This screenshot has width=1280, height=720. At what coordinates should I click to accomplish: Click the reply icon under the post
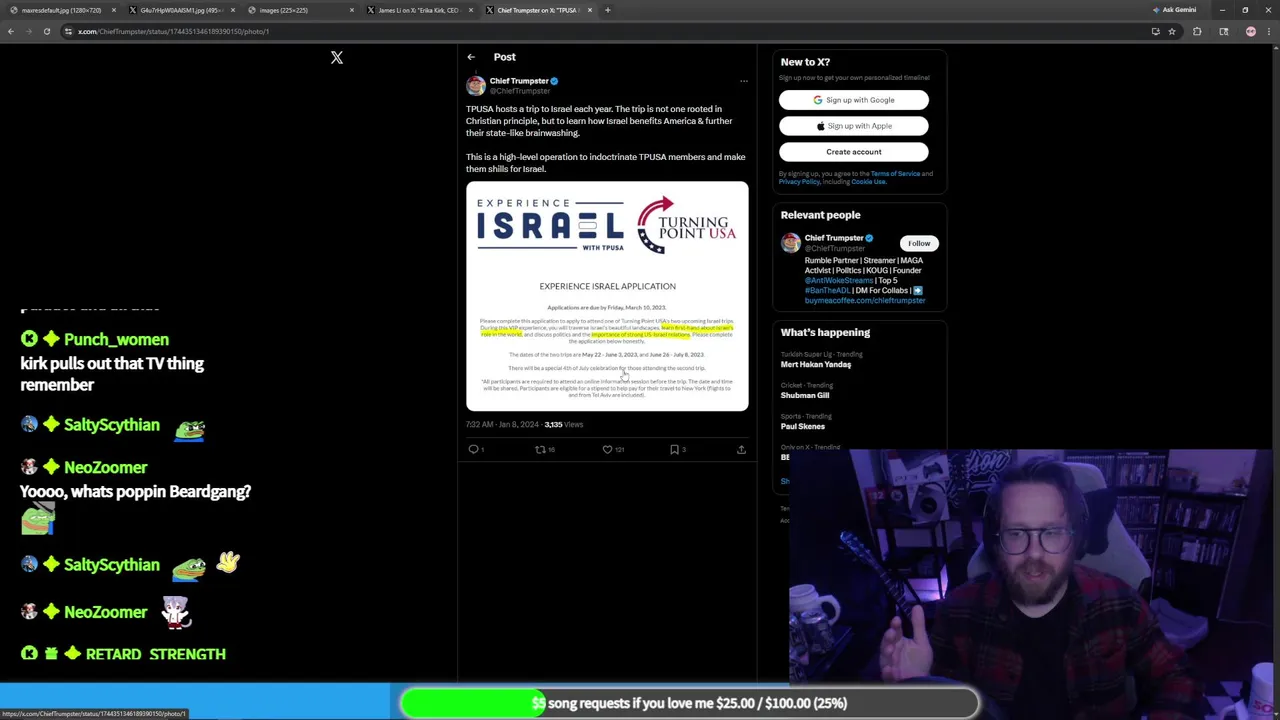(474, 450)
